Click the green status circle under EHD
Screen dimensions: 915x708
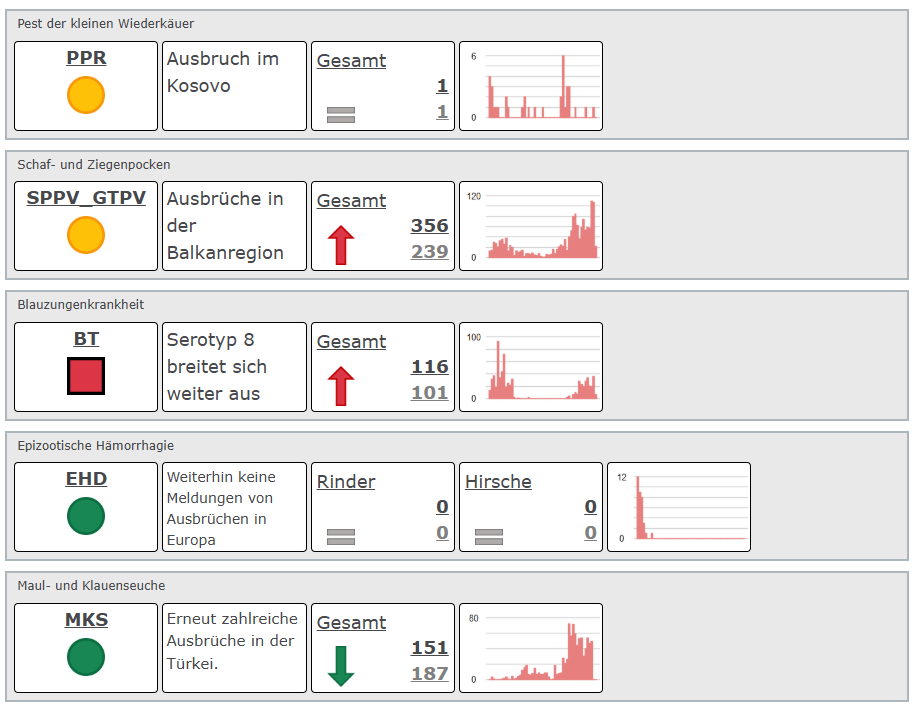86,516
